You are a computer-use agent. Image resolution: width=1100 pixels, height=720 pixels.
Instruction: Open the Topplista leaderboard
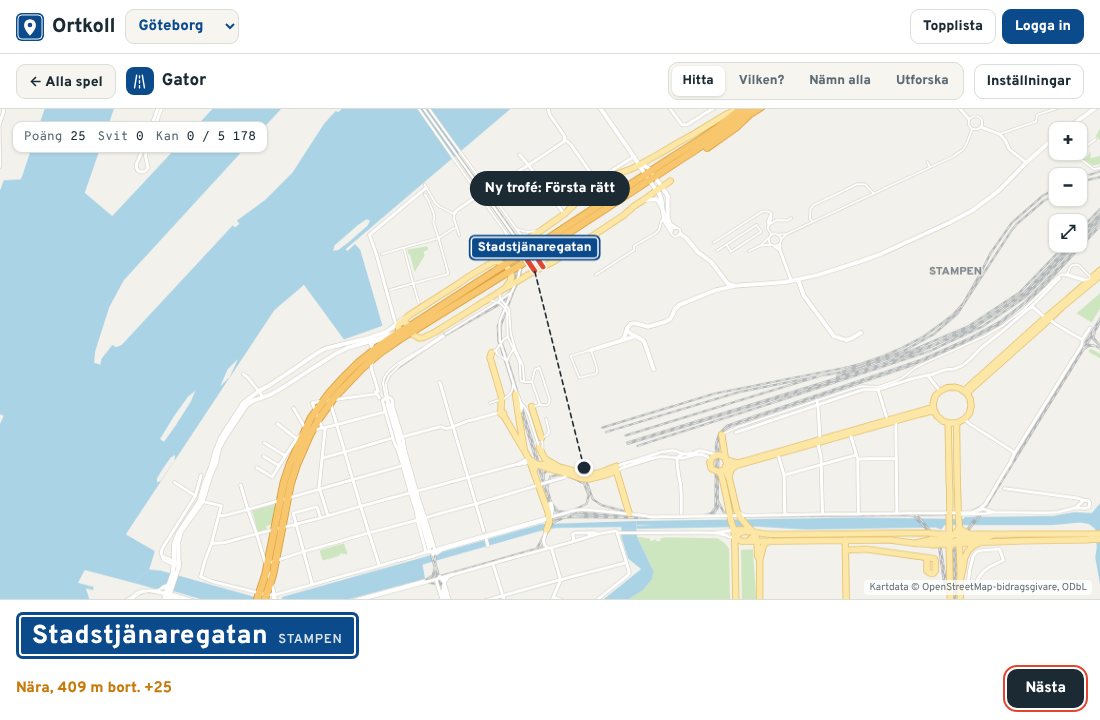coord(953,26)
